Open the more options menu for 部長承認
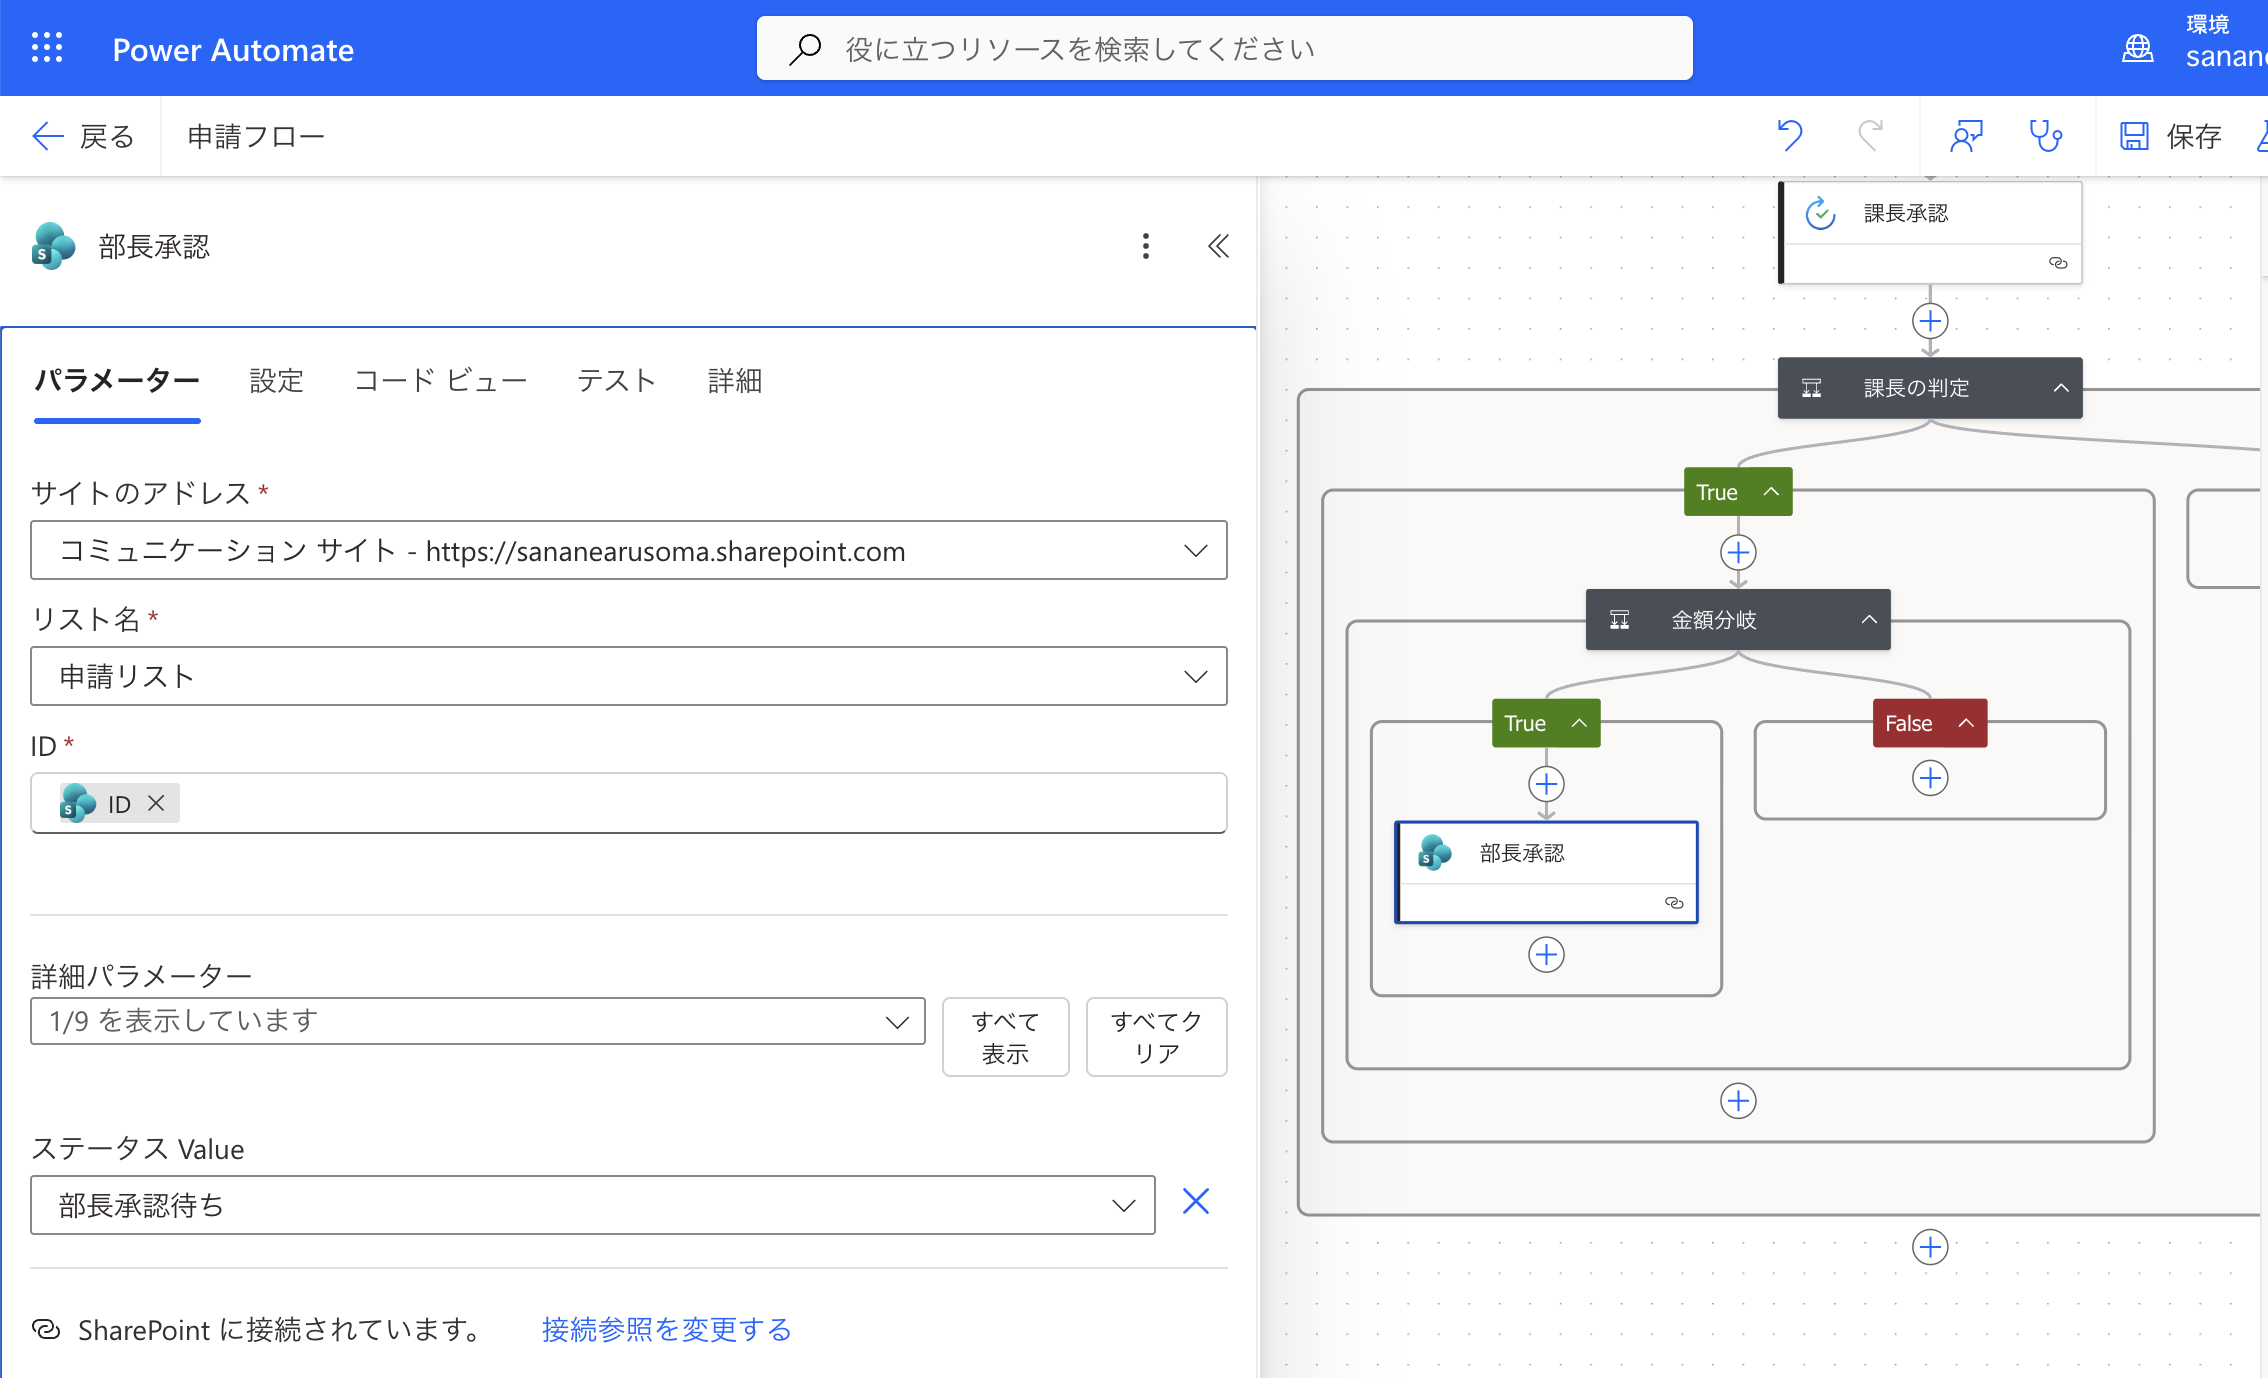This screenshot has width=2268, height=1378. pyautogui.click(x=1146, y=246)
